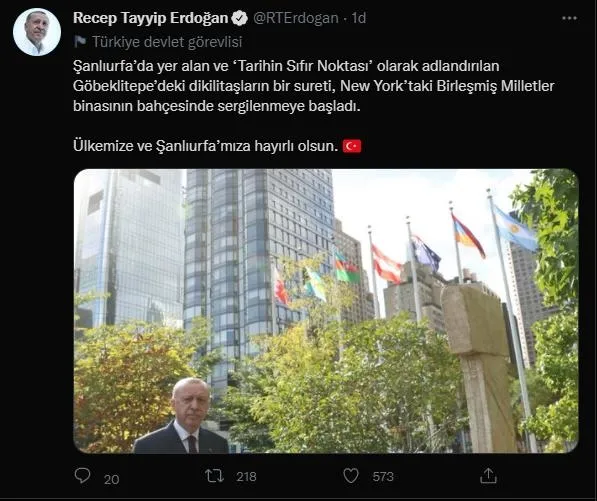Click the stone pillar in the photo
The width and height of the screenshot is (597, 501).
pyautogui.click(x=480, y=367)
